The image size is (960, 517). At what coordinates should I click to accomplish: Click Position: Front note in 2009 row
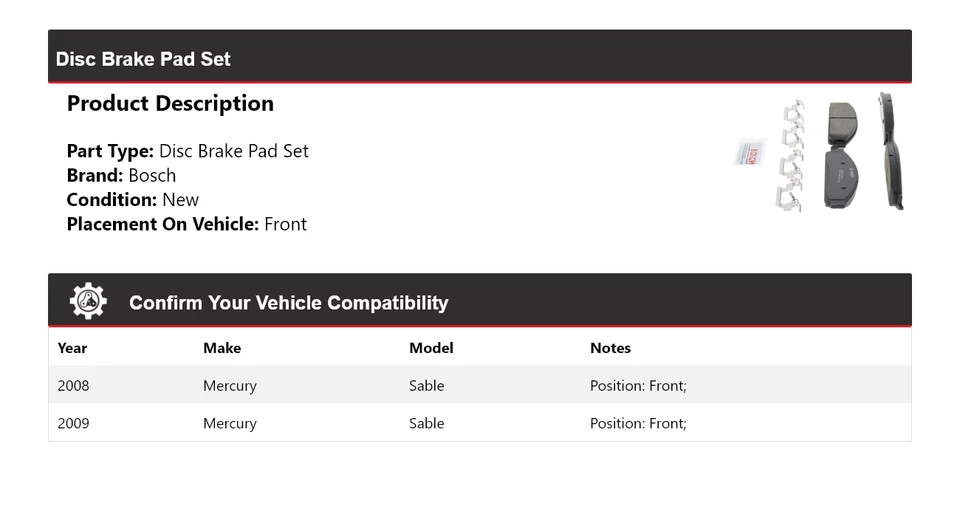[x=638, y=423]
